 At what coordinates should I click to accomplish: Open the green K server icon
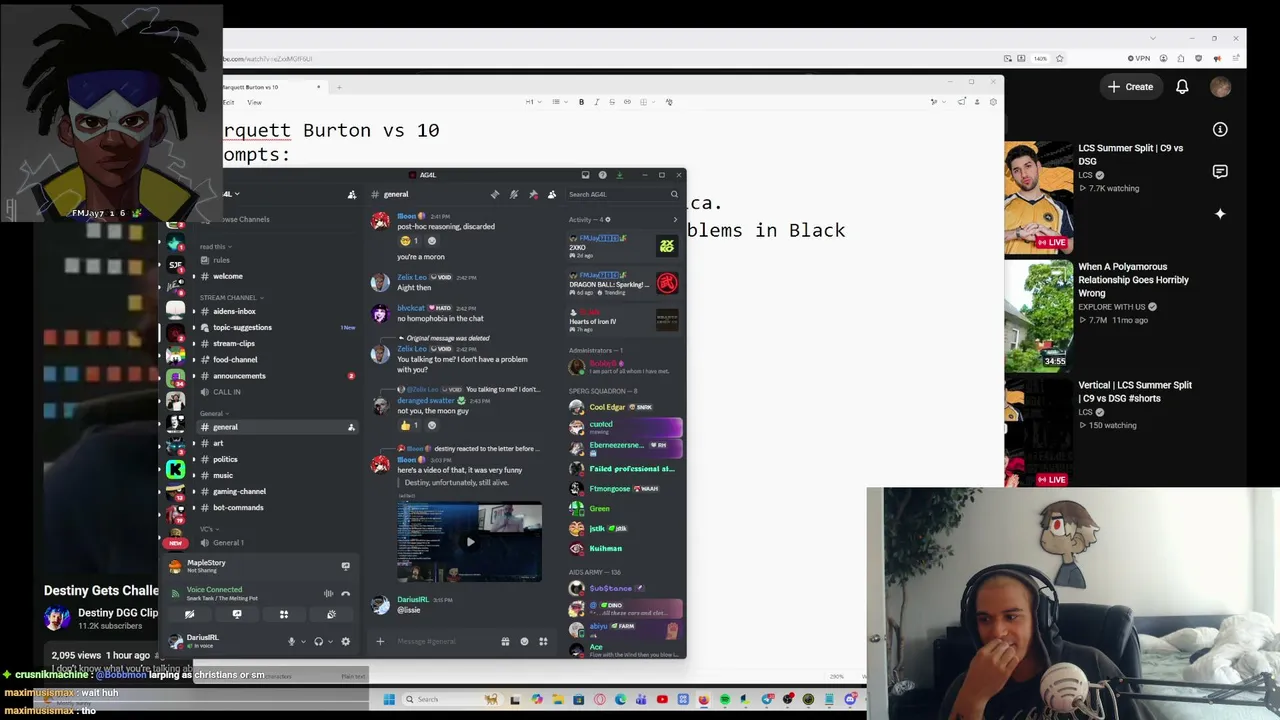click(176, 469)
